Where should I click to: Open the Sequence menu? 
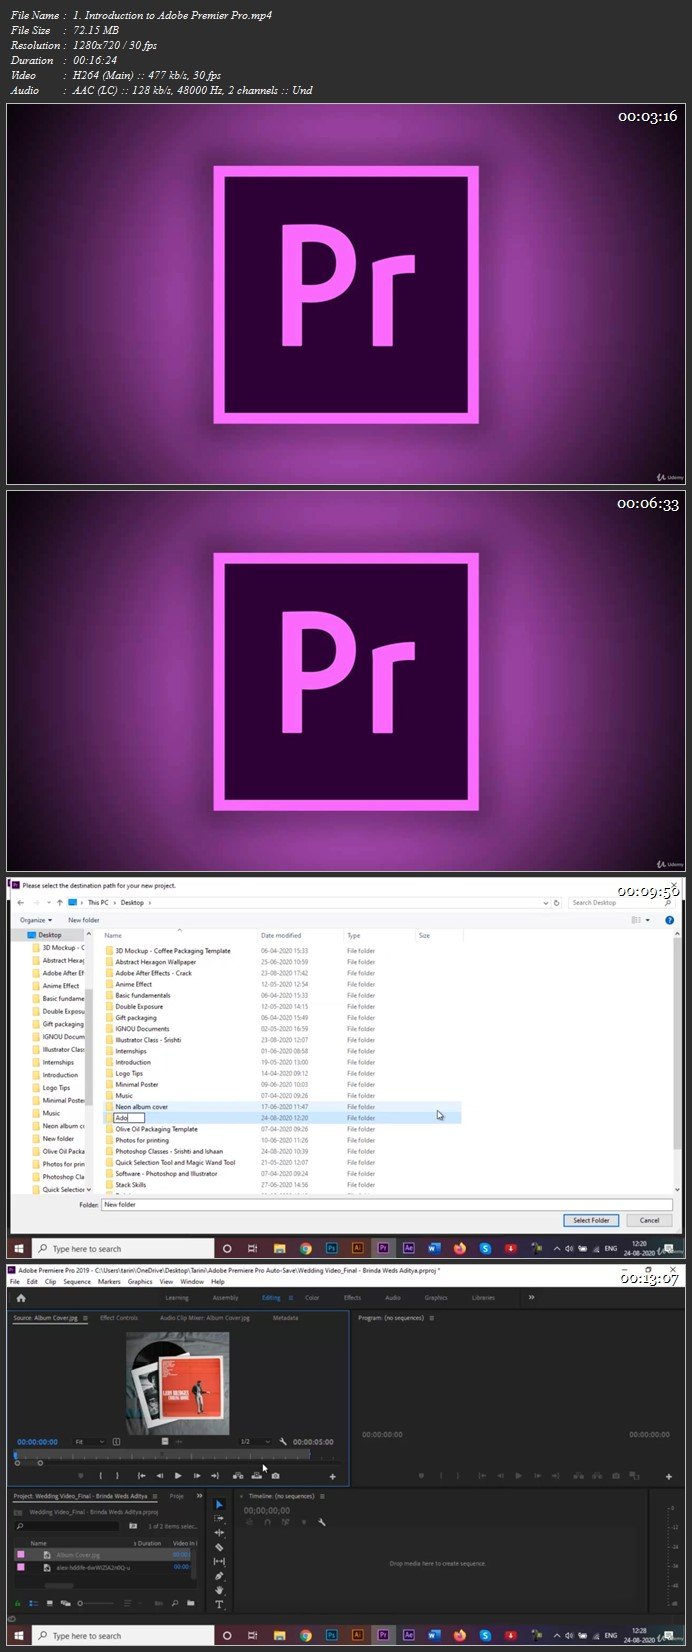(77, 1281)
